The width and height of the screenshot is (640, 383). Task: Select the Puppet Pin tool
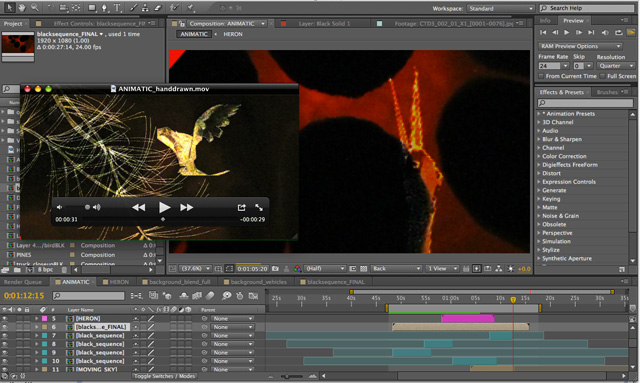[191, 7]
